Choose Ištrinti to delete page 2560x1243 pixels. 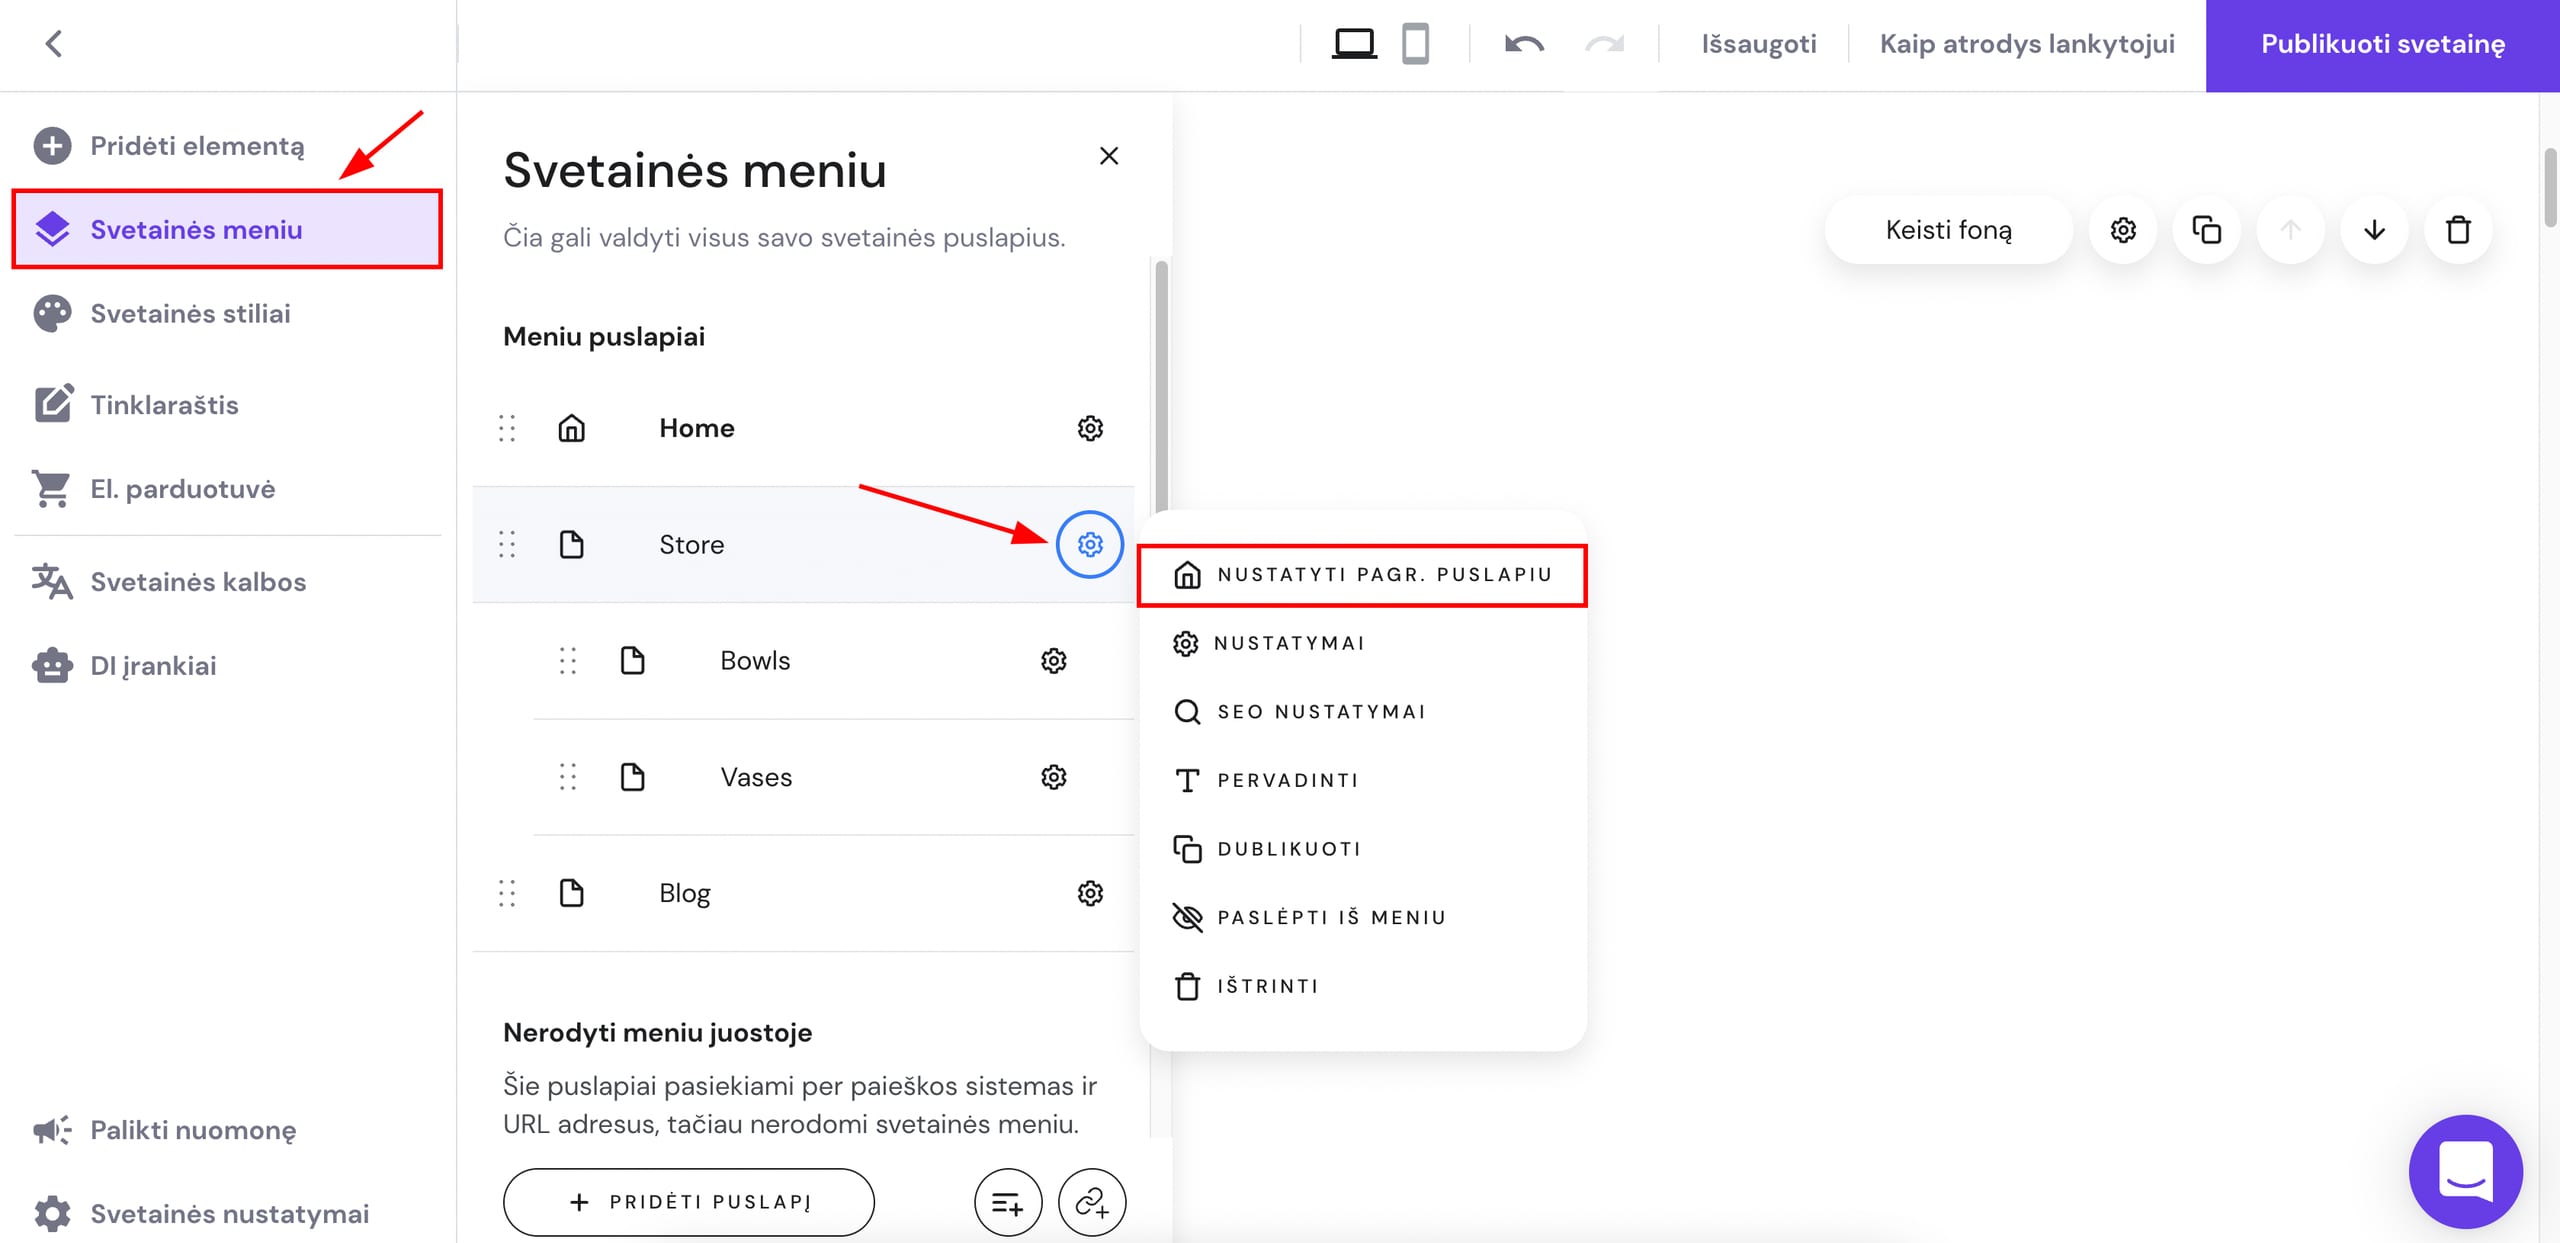1362,986
